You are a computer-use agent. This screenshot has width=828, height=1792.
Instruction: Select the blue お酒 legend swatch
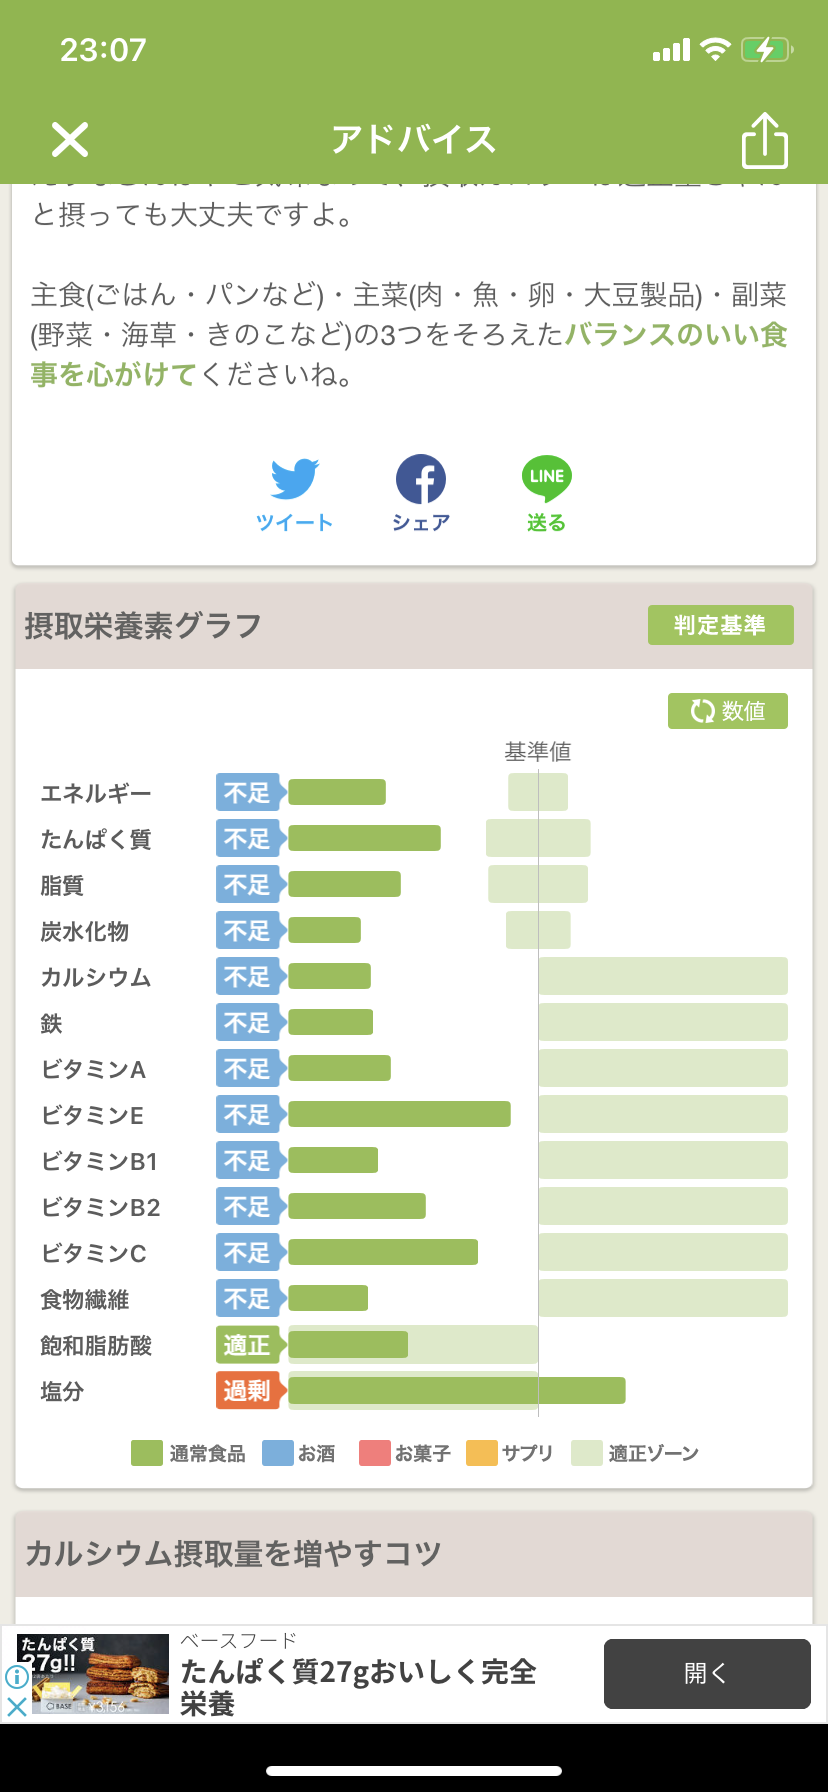point(277,1453)
